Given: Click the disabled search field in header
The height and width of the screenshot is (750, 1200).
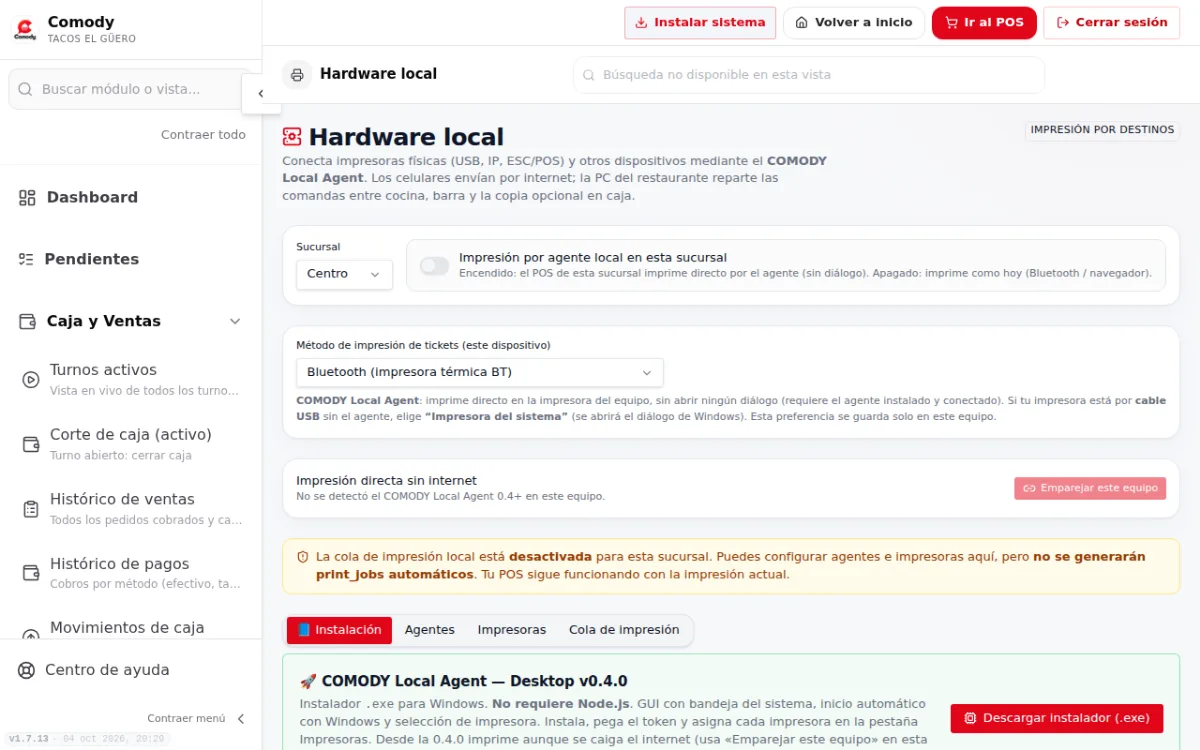Looking at the screenshot, I should tap(809, 75).
